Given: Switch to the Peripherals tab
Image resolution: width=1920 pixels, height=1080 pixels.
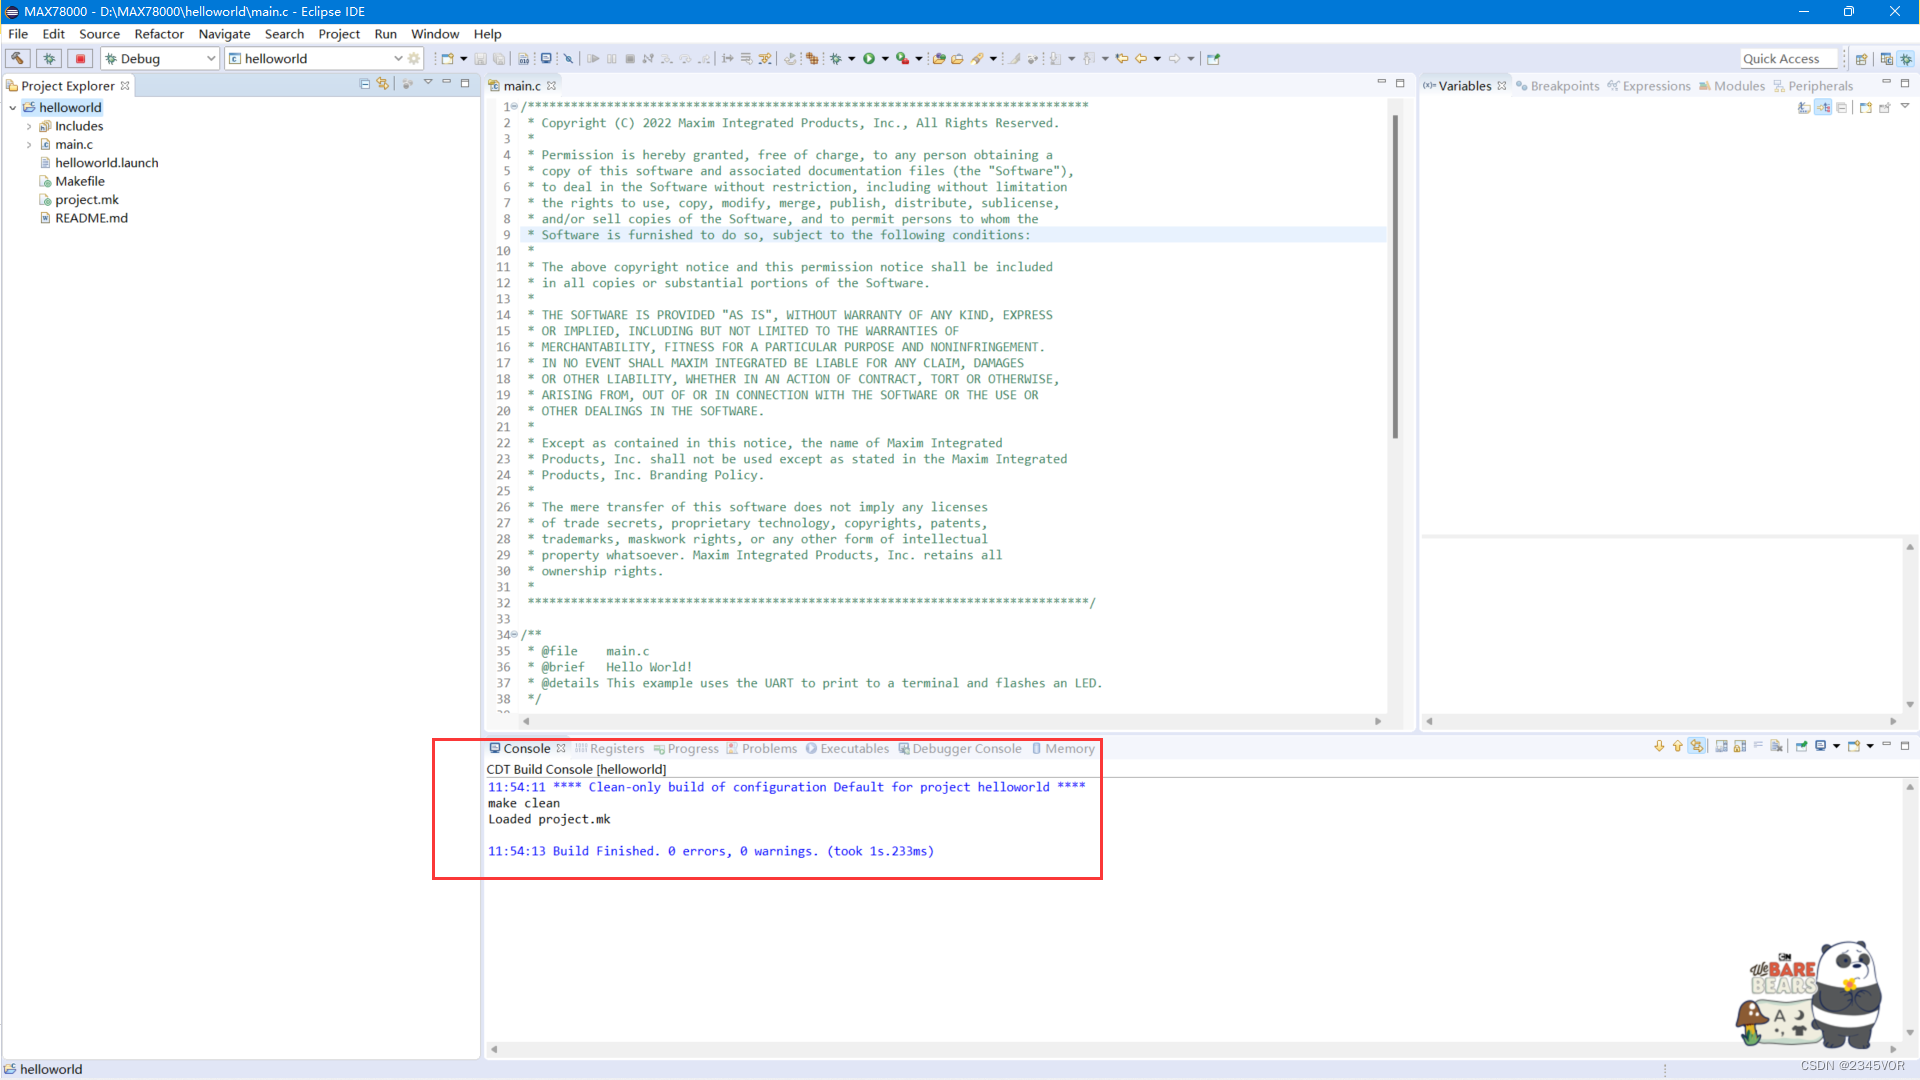Looking at the screenshot, I should (x=1813, y=86).
